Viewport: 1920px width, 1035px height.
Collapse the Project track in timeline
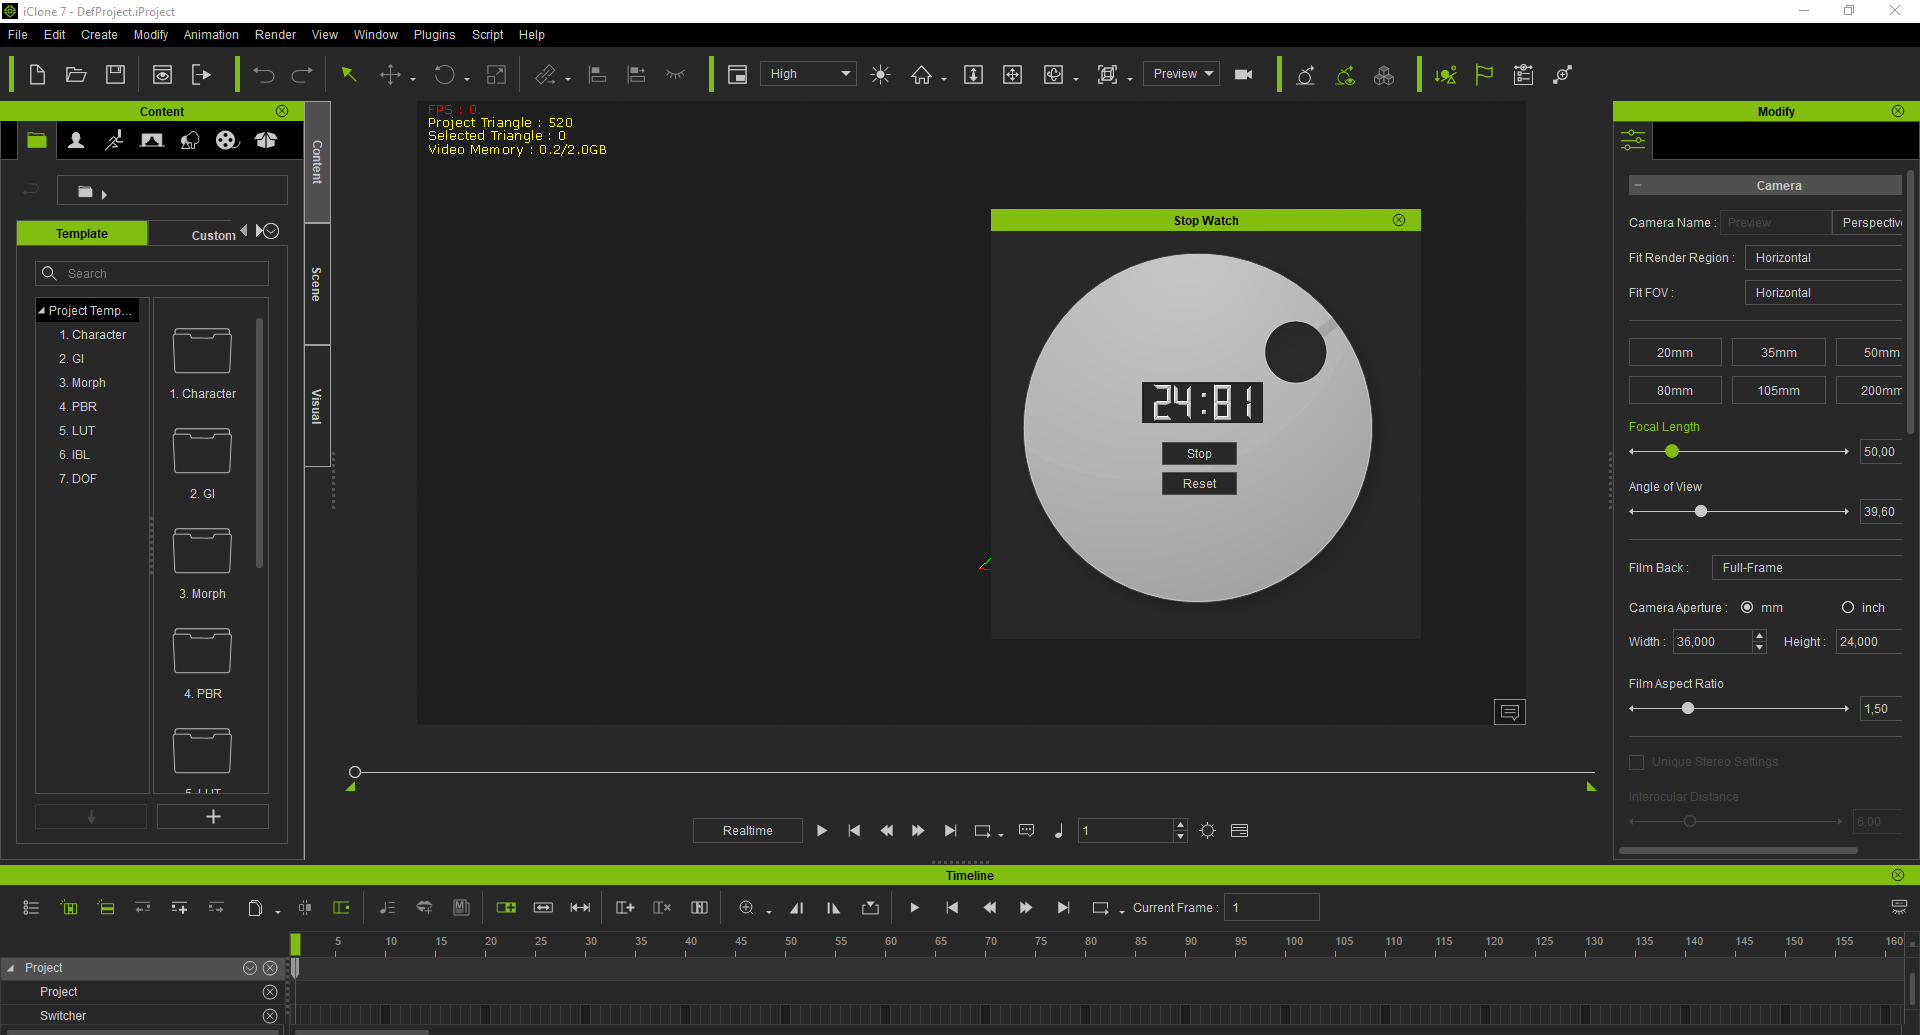(11, 968)
